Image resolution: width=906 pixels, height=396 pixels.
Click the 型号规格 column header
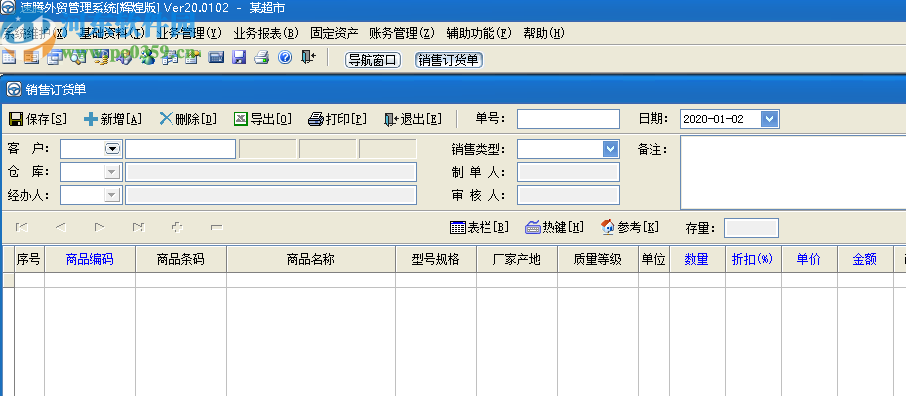click(436, 260)
